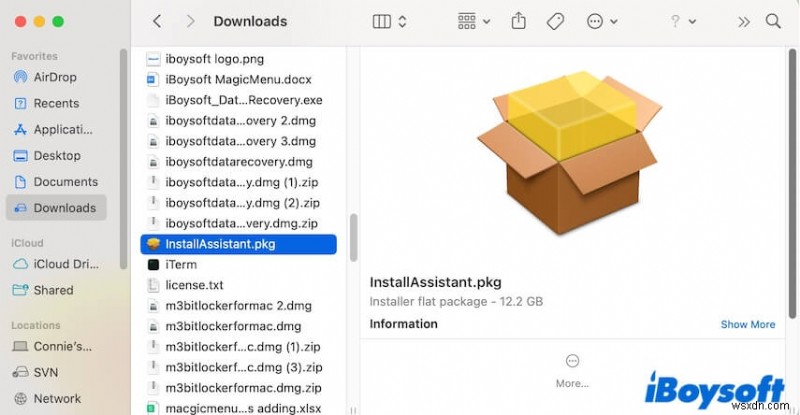Open Shared in the sidebar
This screenshot has height=415, width=800.
click(53, 290)
